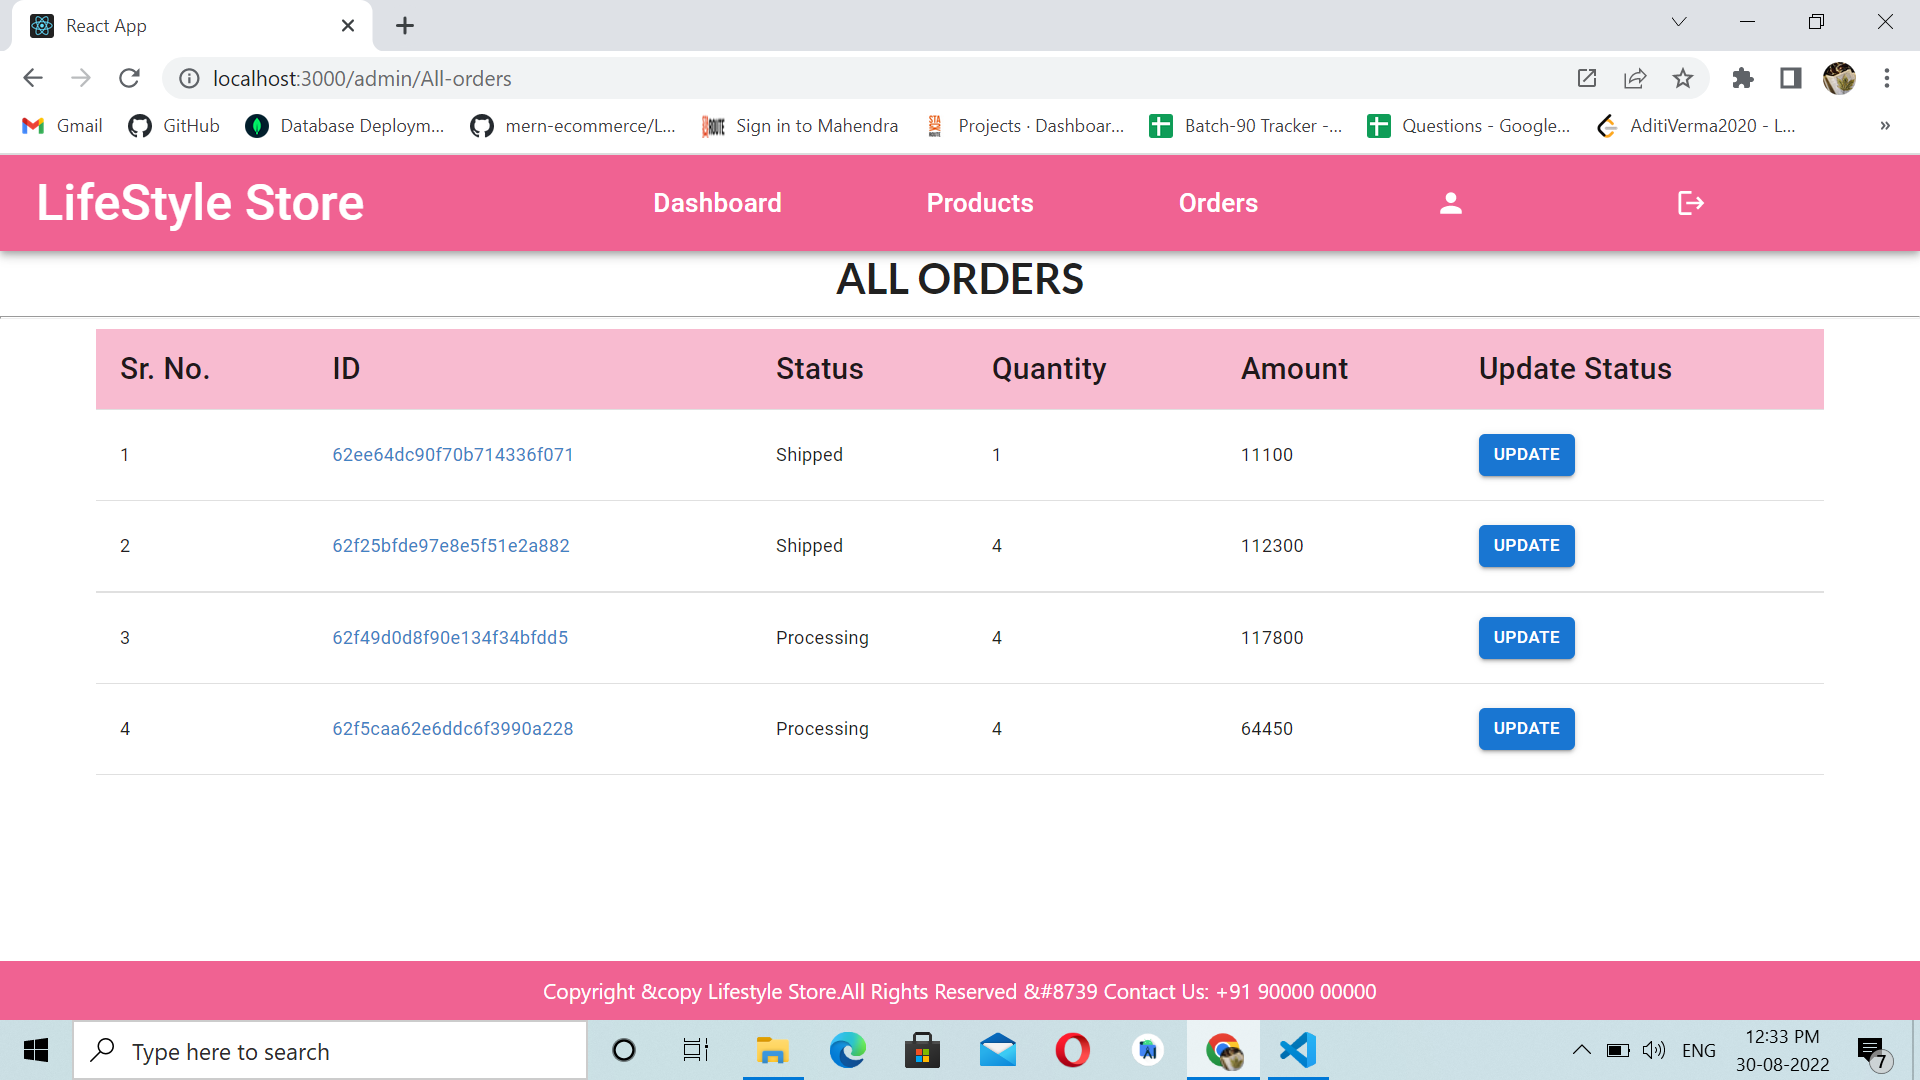Reload the page with the refresh icon

129,78
